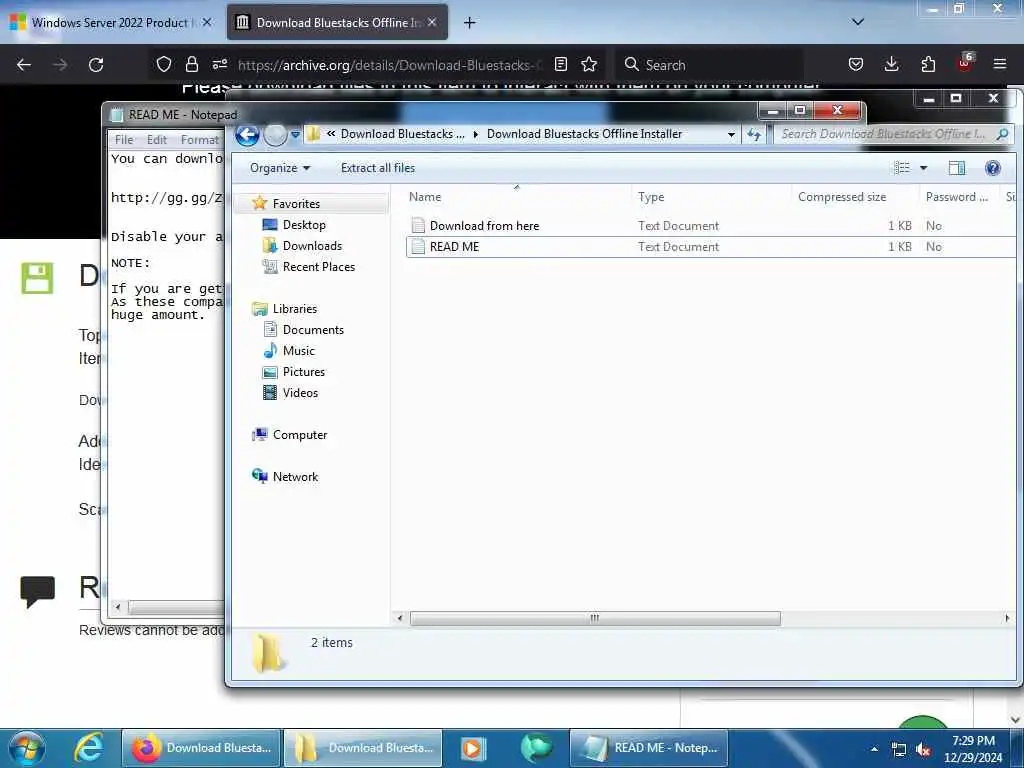Open the Edit menu in Notepad
The image size is (1024, 768).
156,140
